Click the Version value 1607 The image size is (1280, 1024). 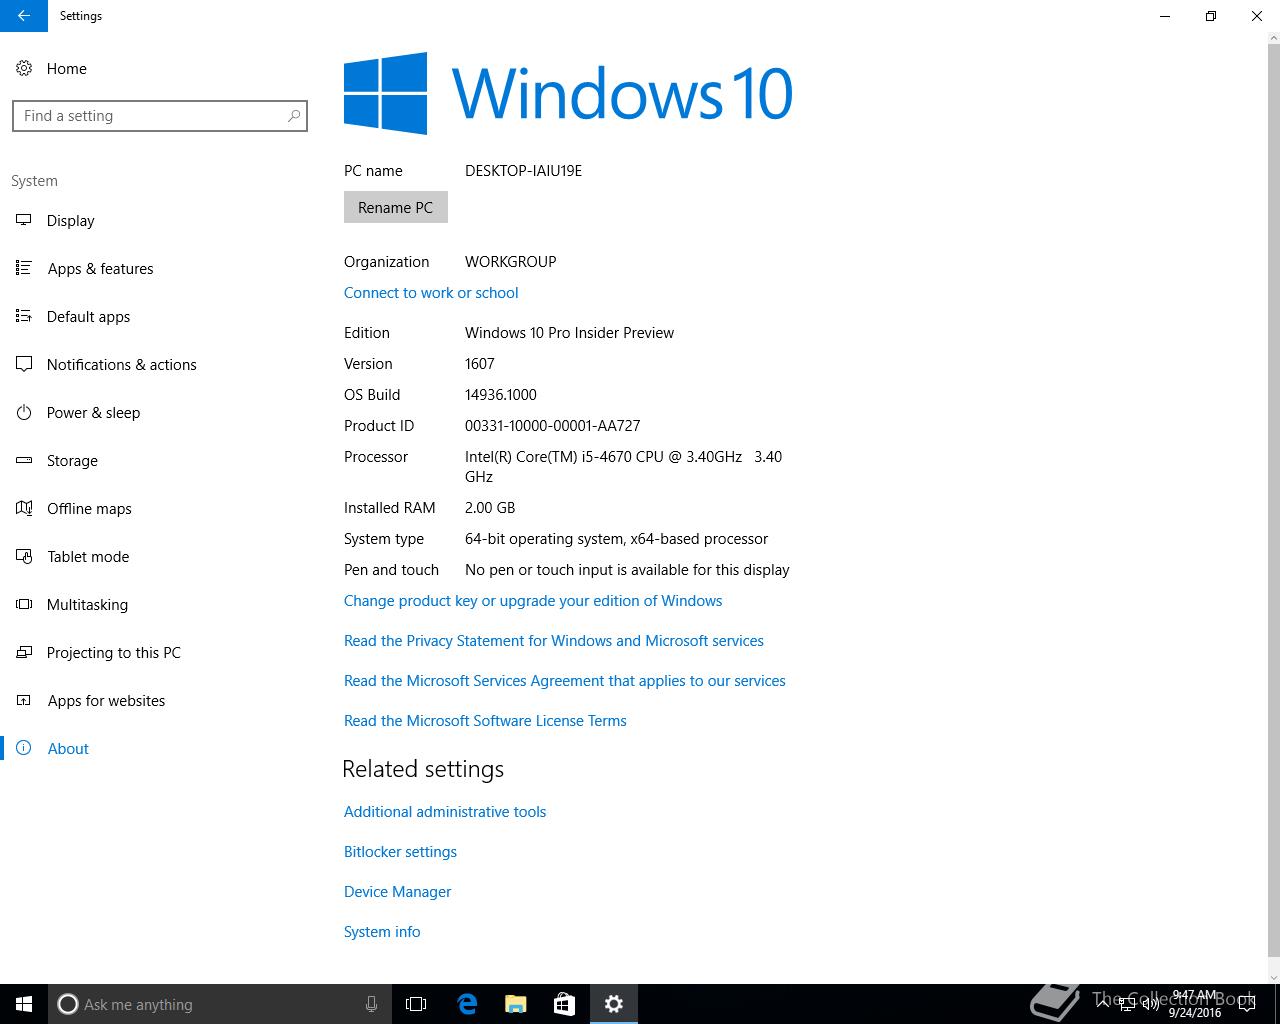(480, 364)
